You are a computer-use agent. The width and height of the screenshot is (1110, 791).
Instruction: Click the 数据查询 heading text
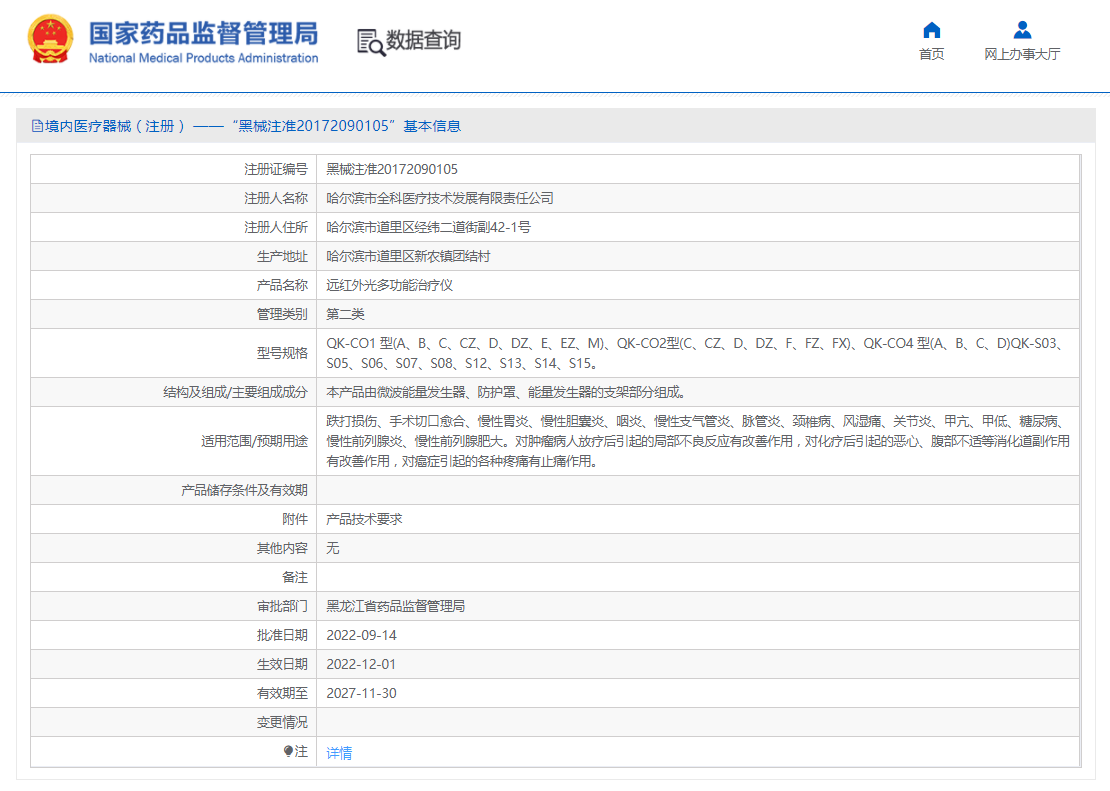423,40
